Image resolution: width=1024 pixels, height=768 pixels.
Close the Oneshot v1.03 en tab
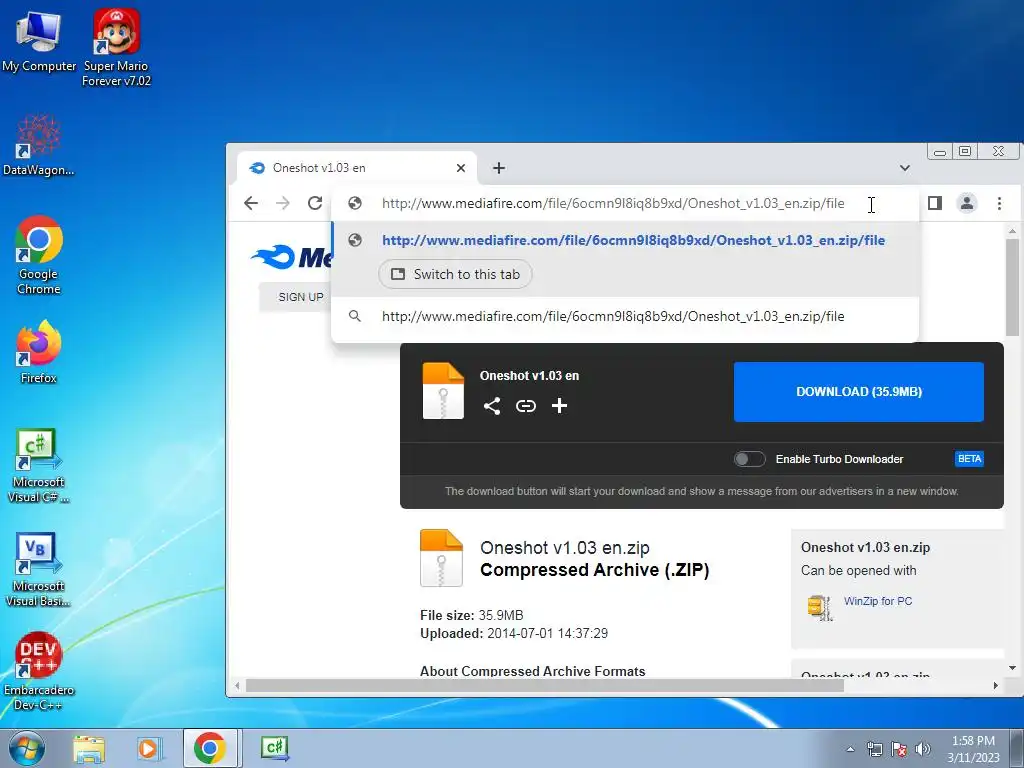click(x=460, y=168)
